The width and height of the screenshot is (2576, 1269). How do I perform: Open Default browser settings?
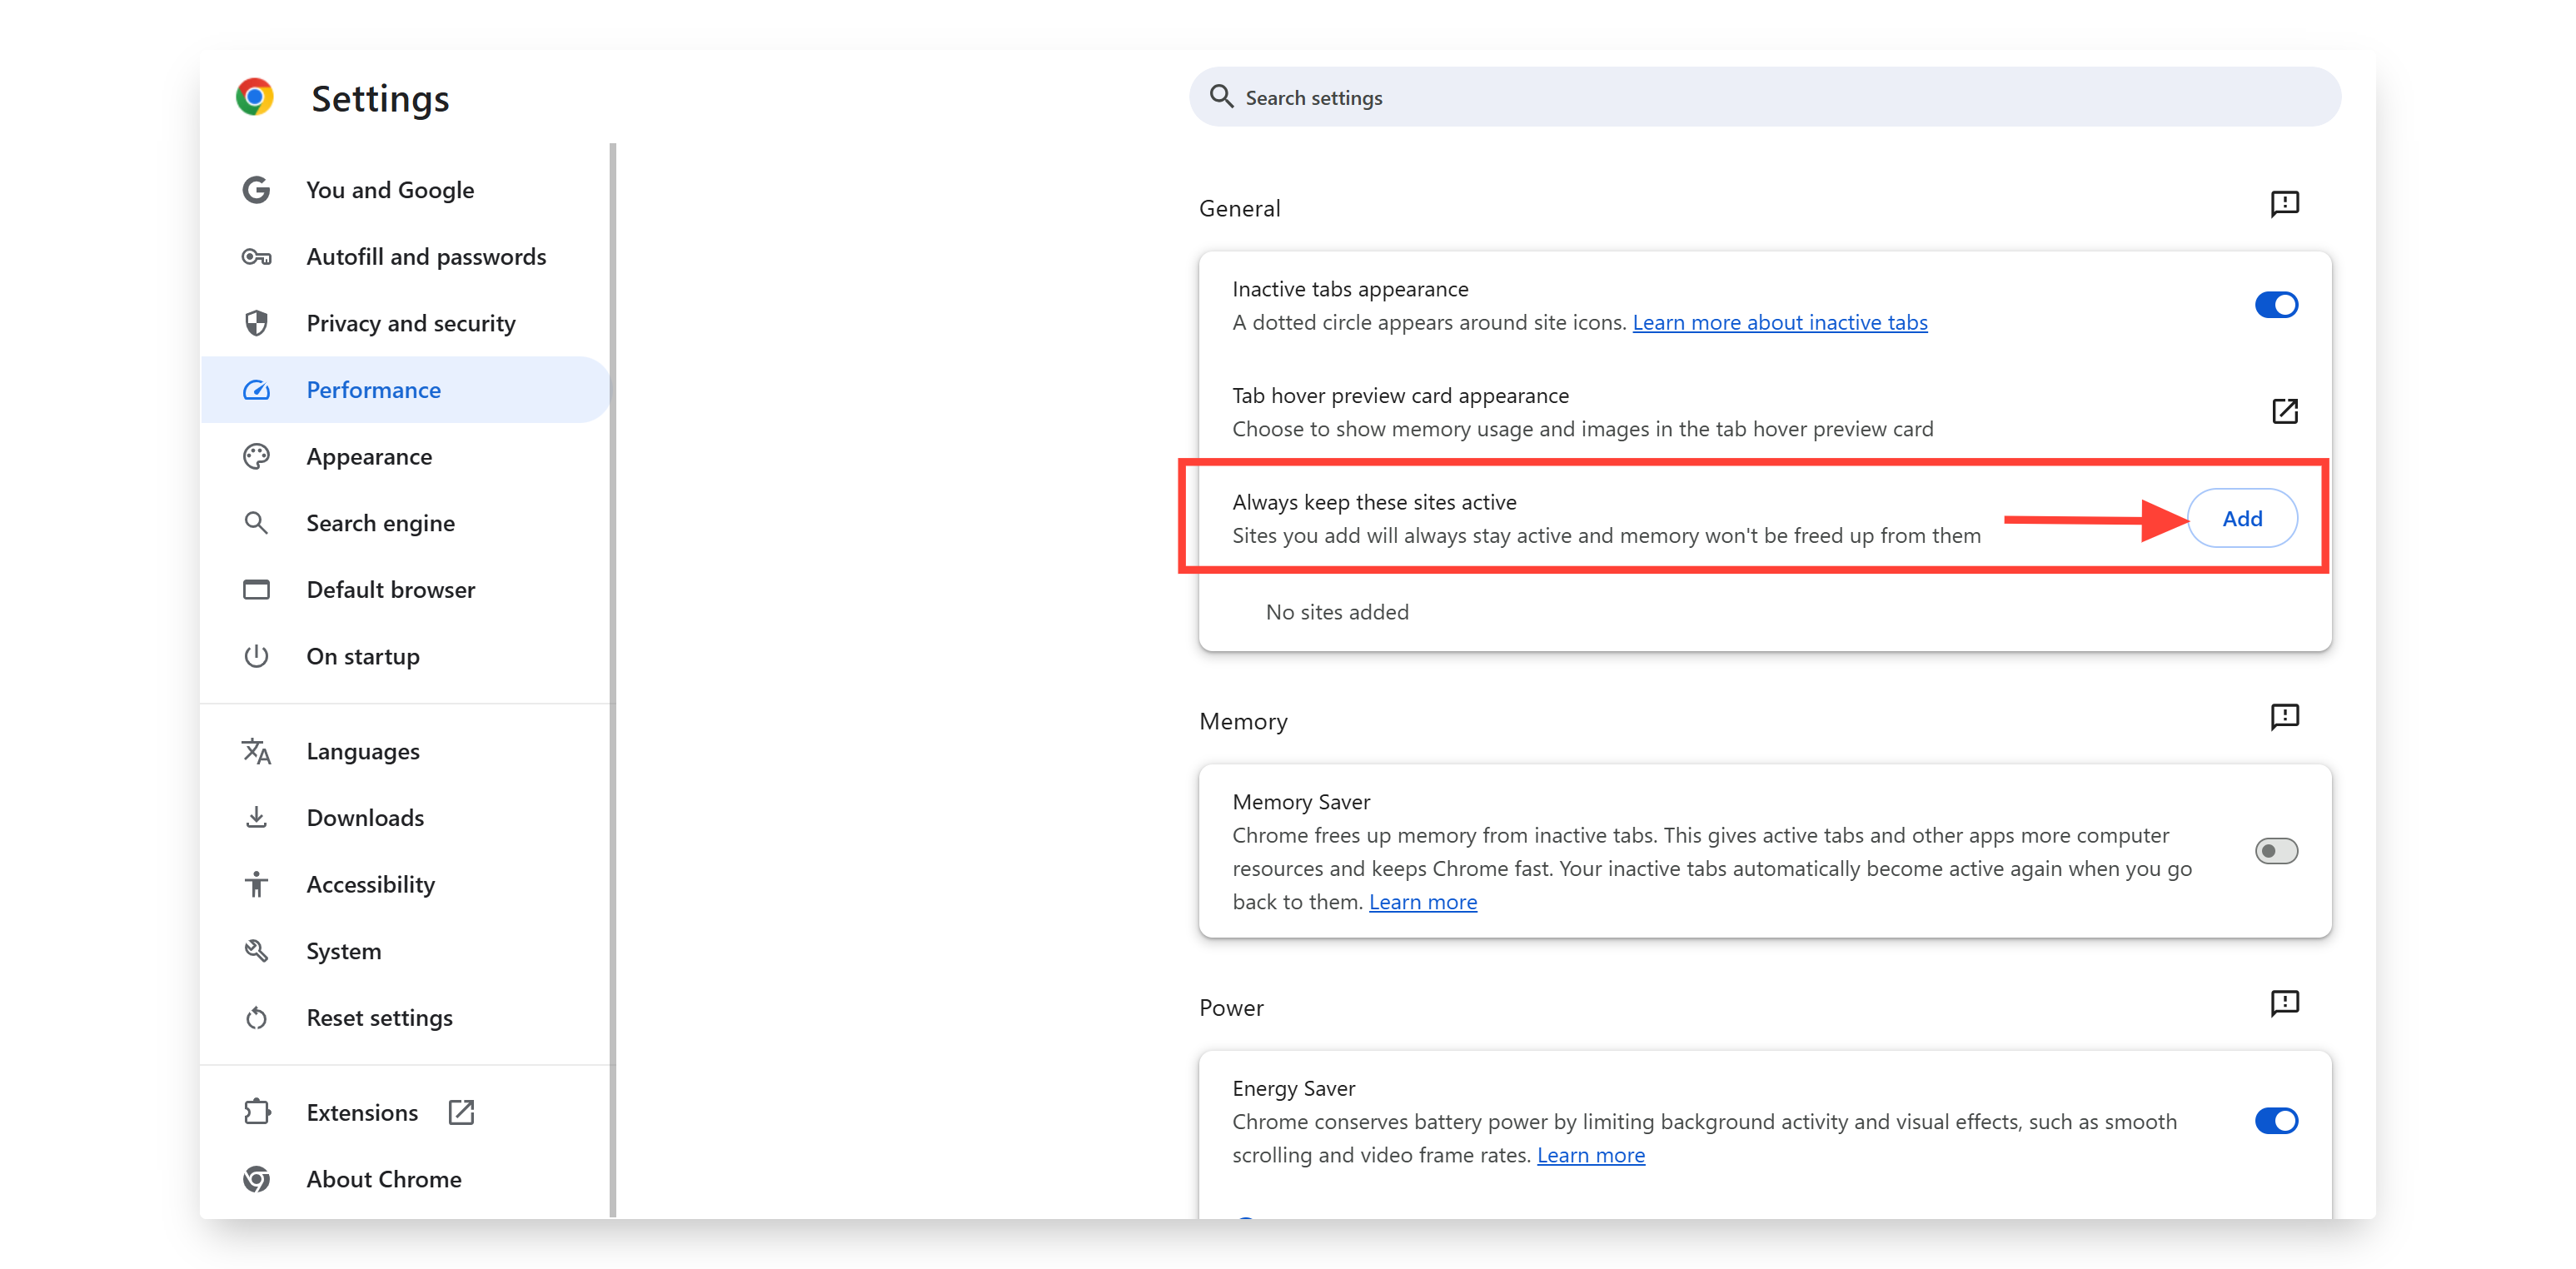405,590
